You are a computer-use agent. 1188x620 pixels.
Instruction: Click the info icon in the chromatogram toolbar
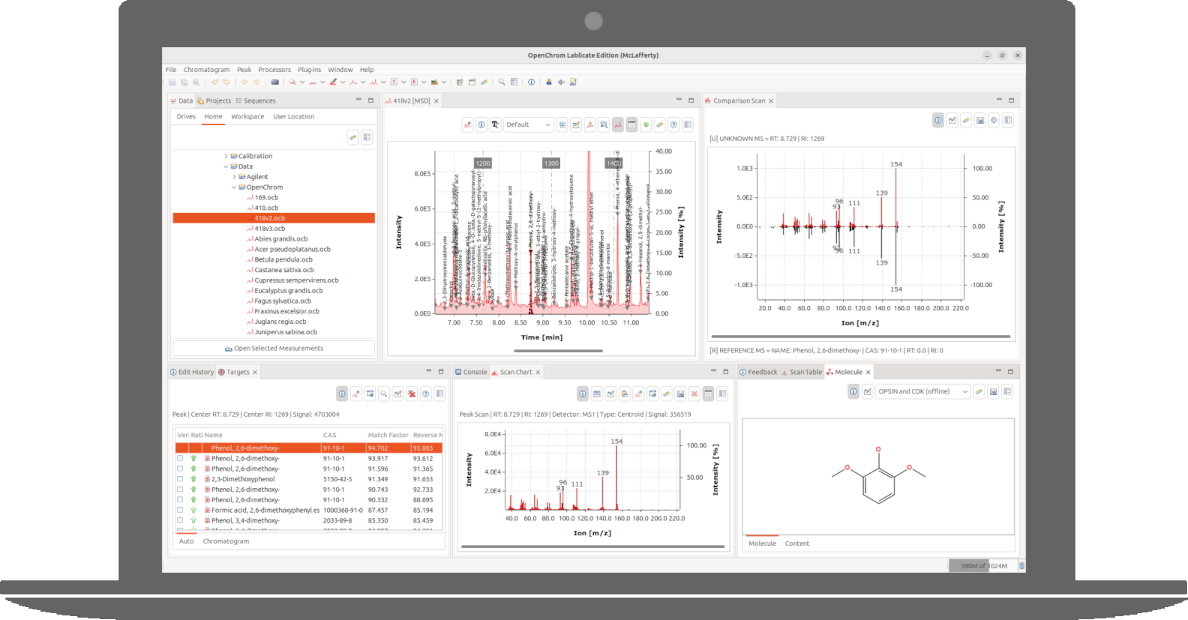(481, 125)
